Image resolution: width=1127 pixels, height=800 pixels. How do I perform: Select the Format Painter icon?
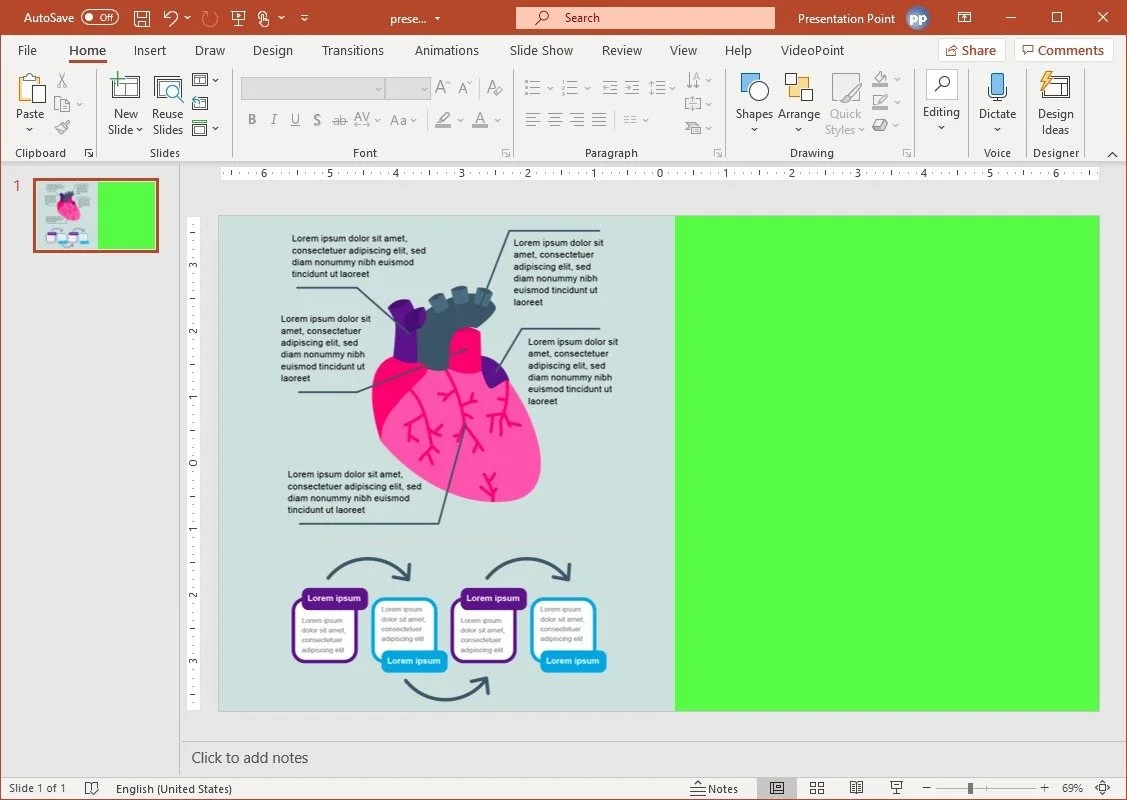(x=60, y=126)
